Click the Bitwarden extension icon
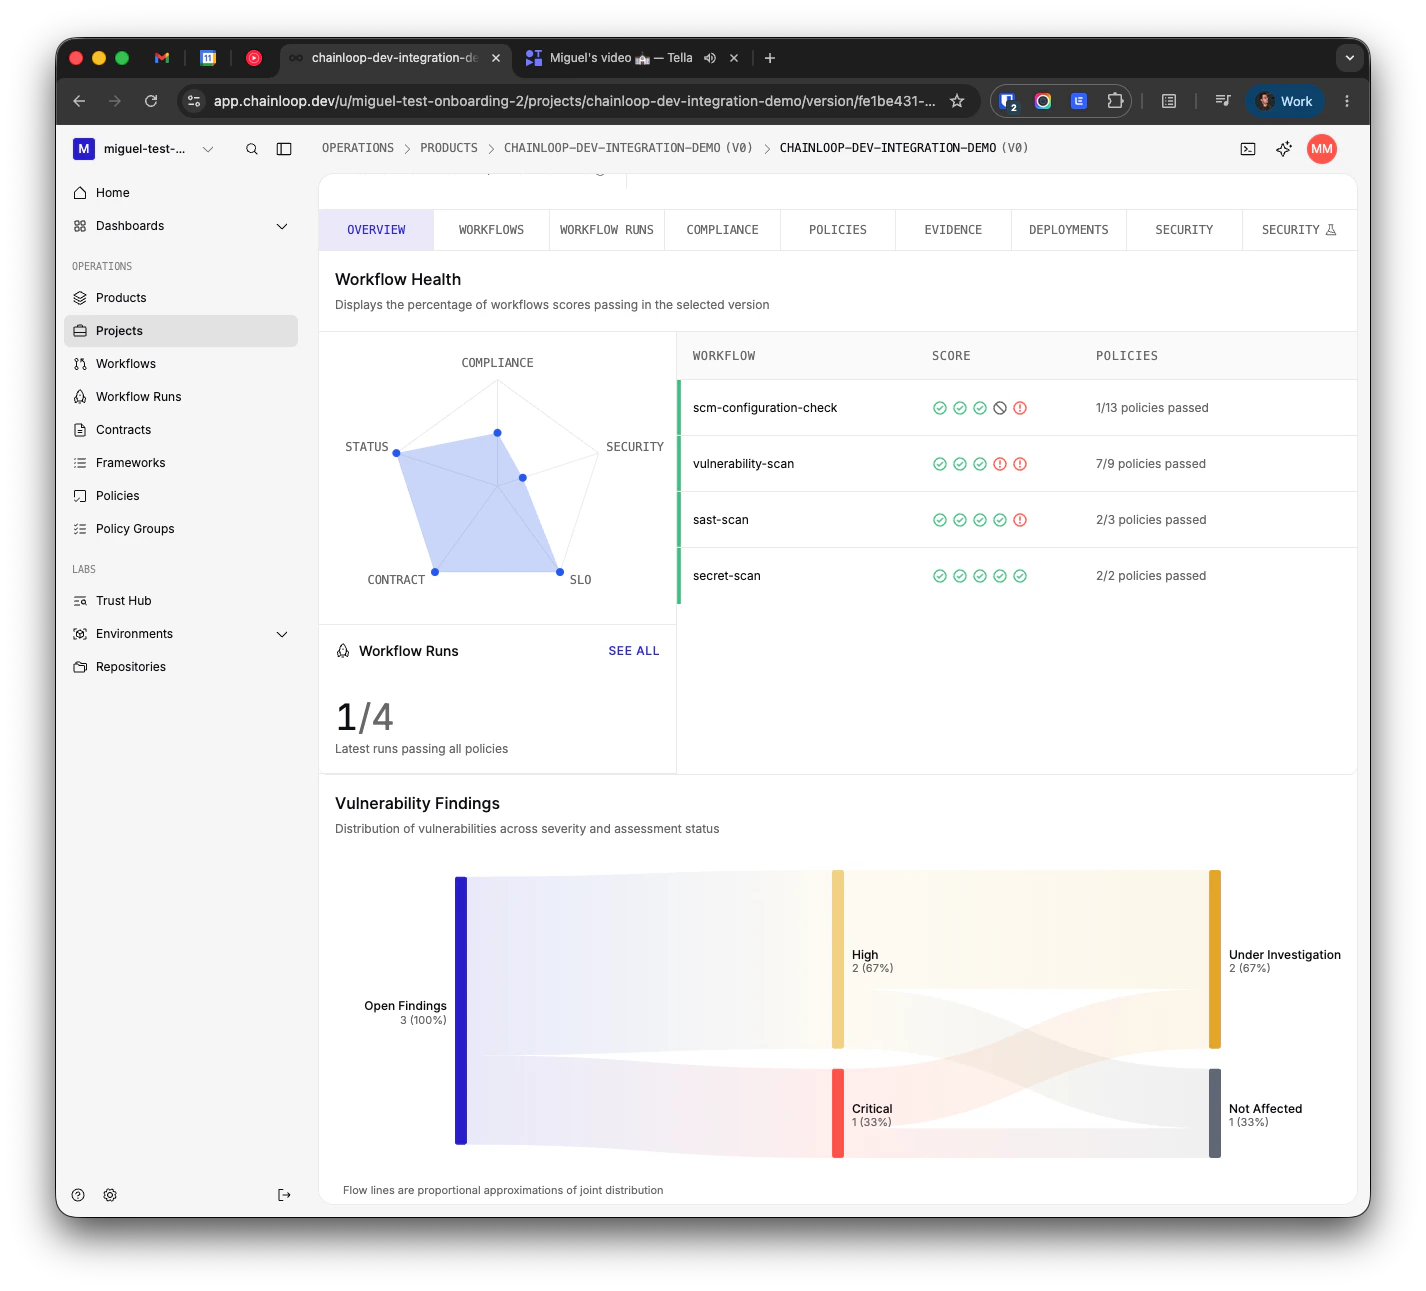Viewport: 1426px width, 1291px height. tap(1008, 101)
